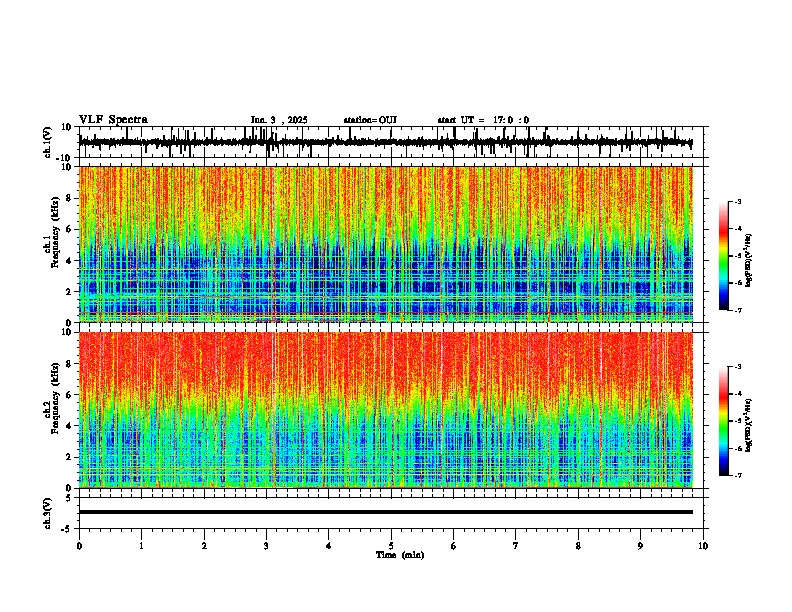Click the ch.1 frequency spectrogram panel
The width and height of the screenshot is (792, 612).
coord(386,244)
